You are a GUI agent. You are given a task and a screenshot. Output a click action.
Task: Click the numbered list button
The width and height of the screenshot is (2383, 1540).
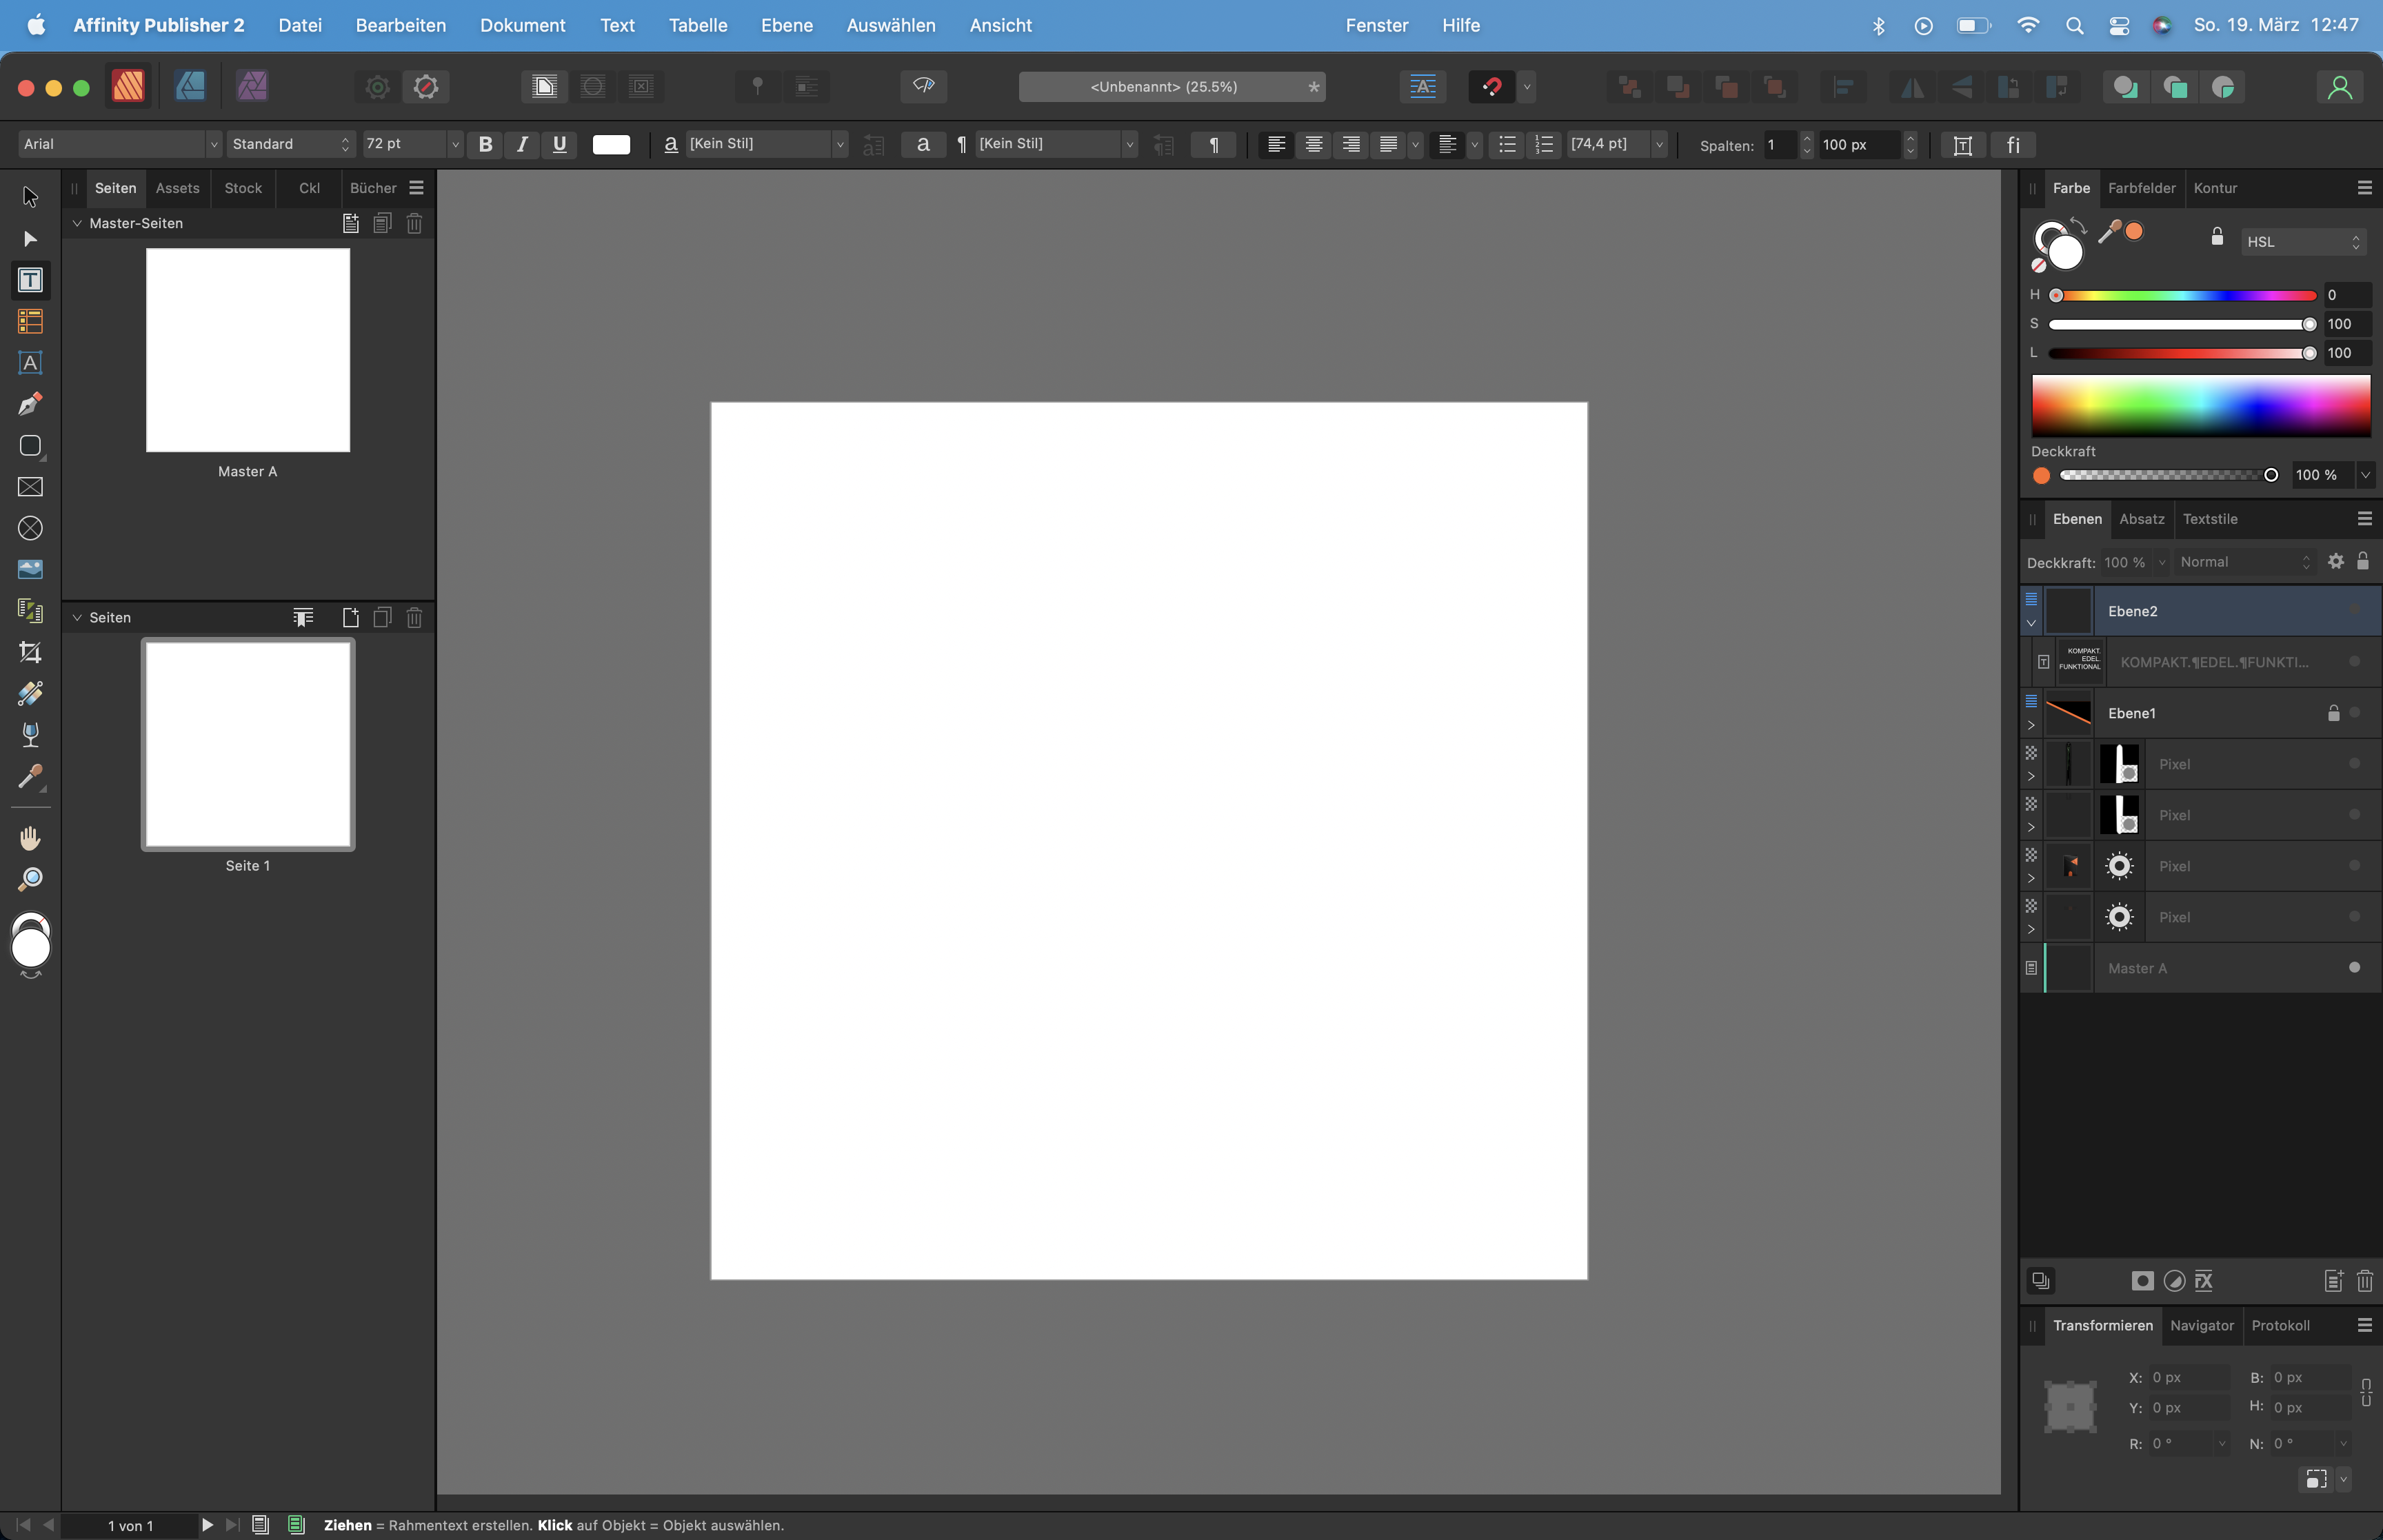1544,145
